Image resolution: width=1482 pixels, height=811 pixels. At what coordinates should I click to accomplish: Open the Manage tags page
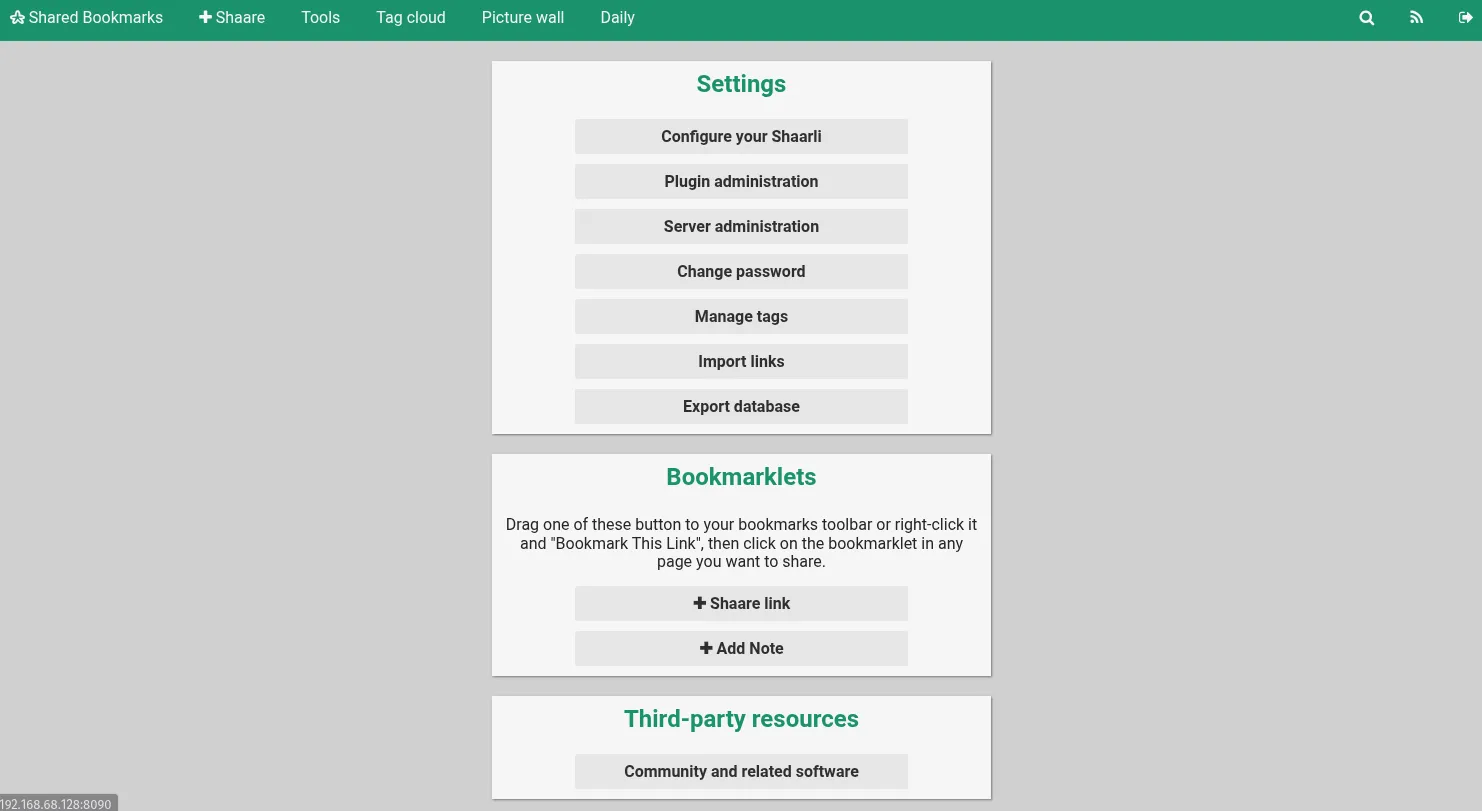pos(741,316)
